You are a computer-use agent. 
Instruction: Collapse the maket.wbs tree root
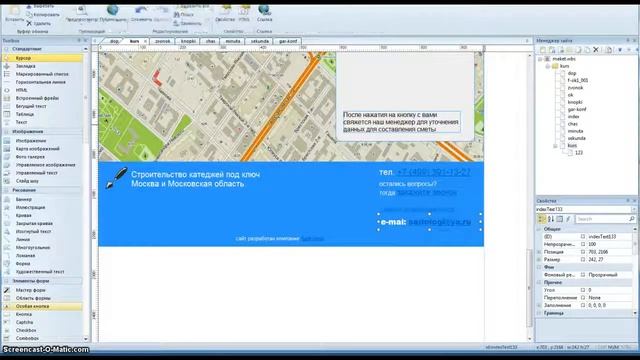point(540,59)
